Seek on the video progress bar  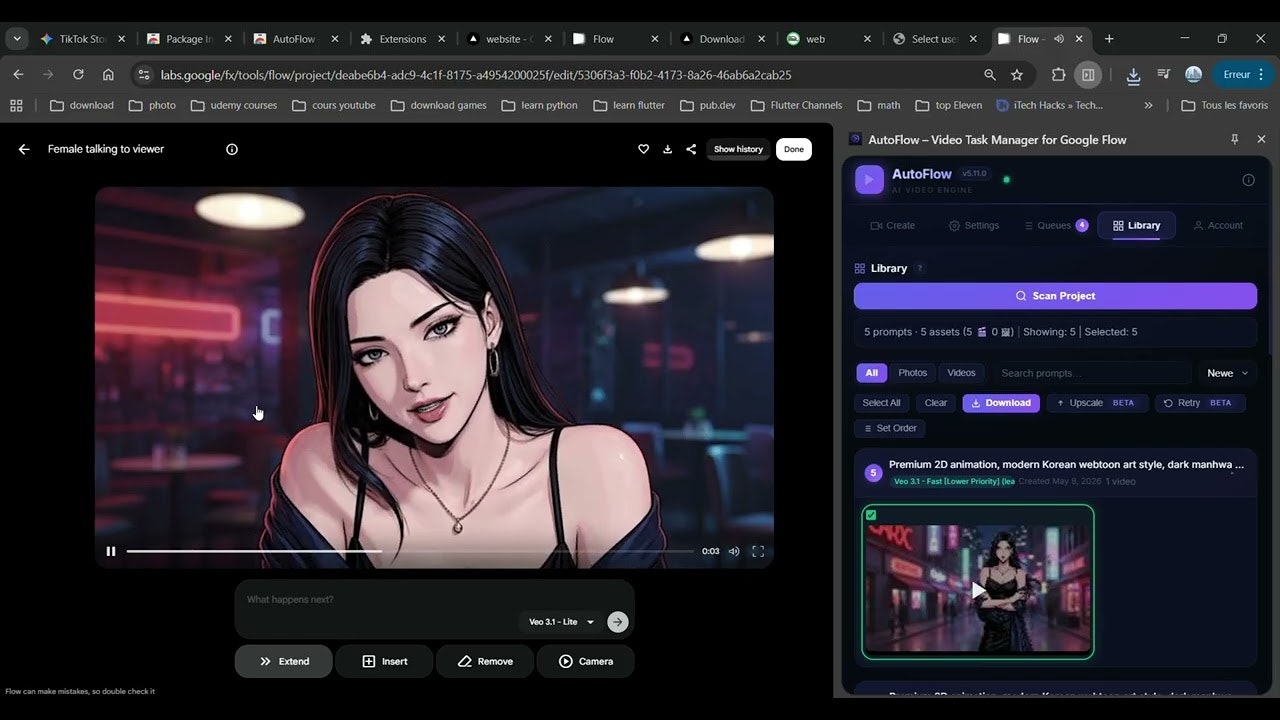click(410, 551)
